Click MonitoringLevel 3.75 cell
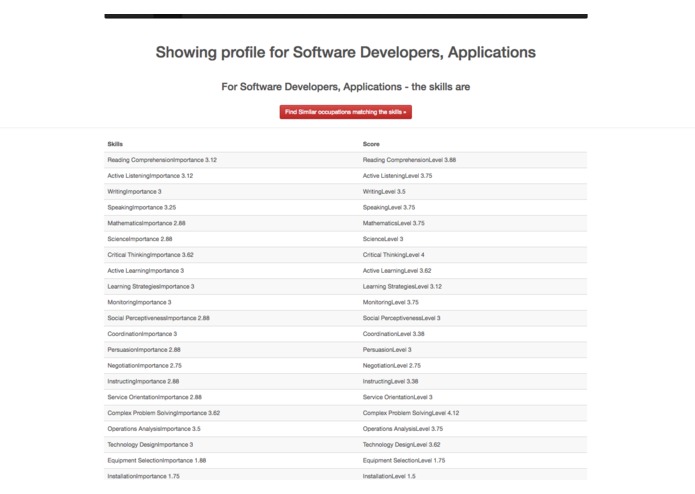Screen dimensions: 695x494 (x=390, y=302)
